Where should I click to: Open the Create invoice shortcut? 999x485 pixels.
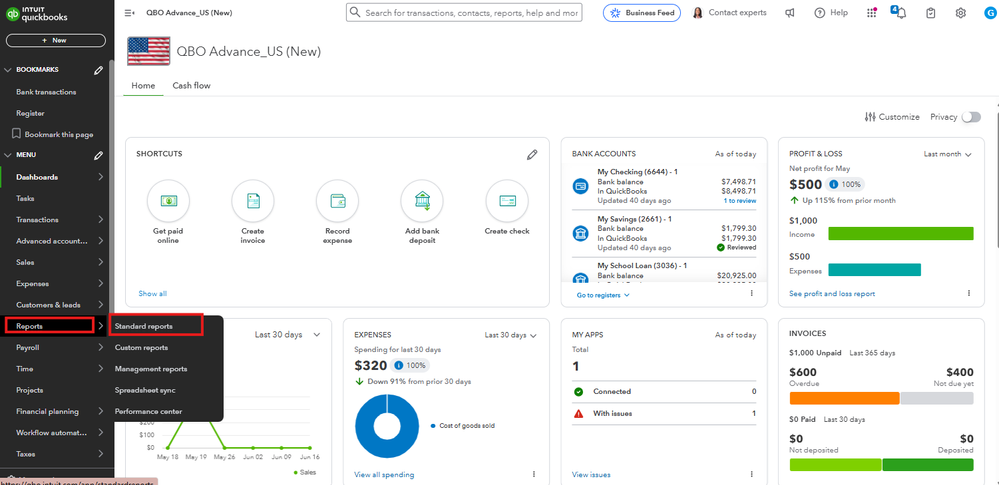click(253, 202)
